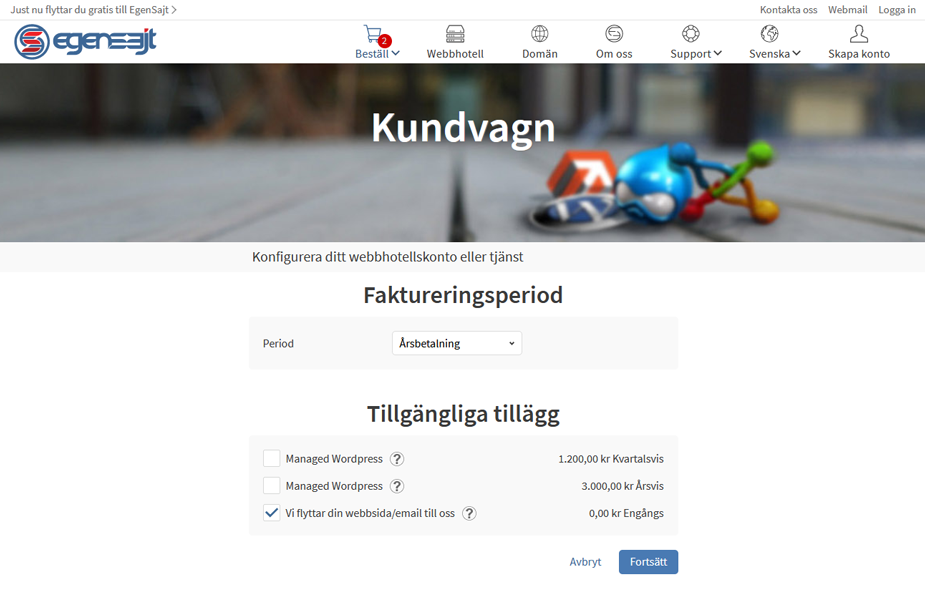Open the Period Årsbetalning dropdown
The width and height of the screenshot is (925, 591).
tap(457, 343)
